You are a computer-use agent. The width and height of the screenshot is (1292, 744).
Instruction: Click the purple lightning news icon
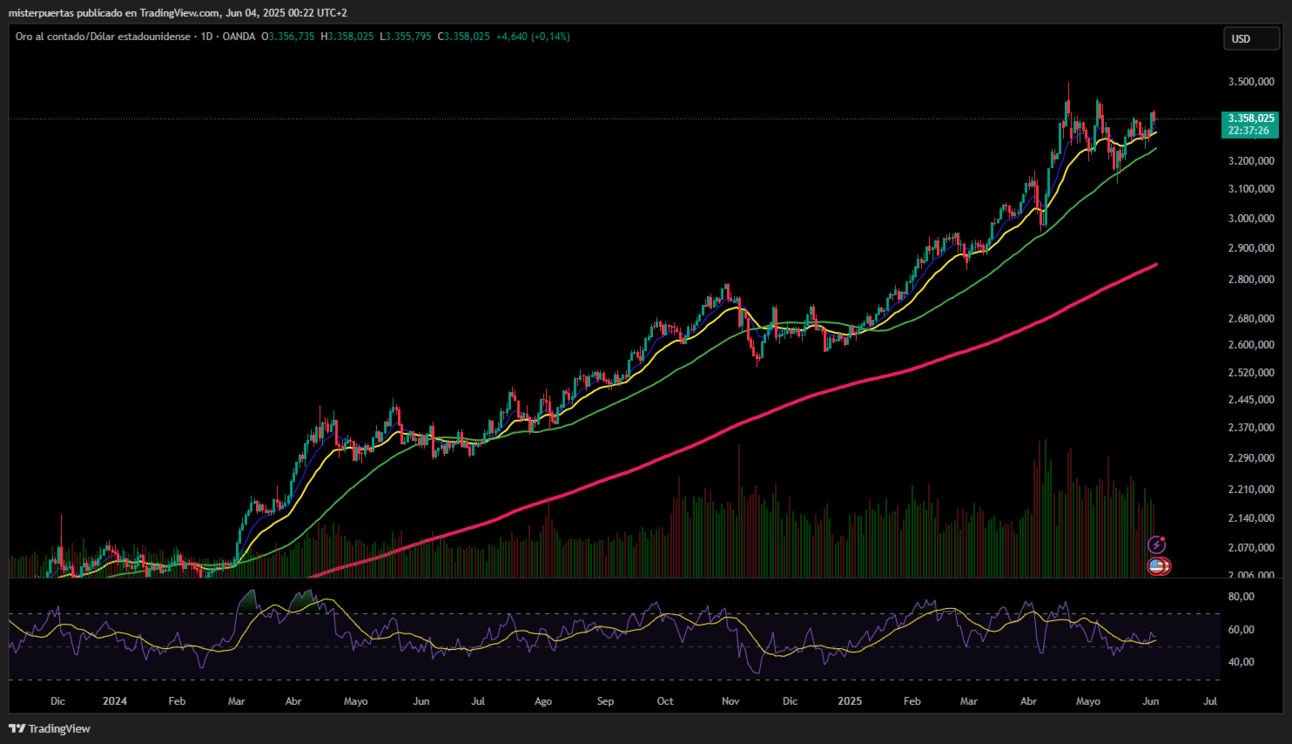tap(1157, 545)
